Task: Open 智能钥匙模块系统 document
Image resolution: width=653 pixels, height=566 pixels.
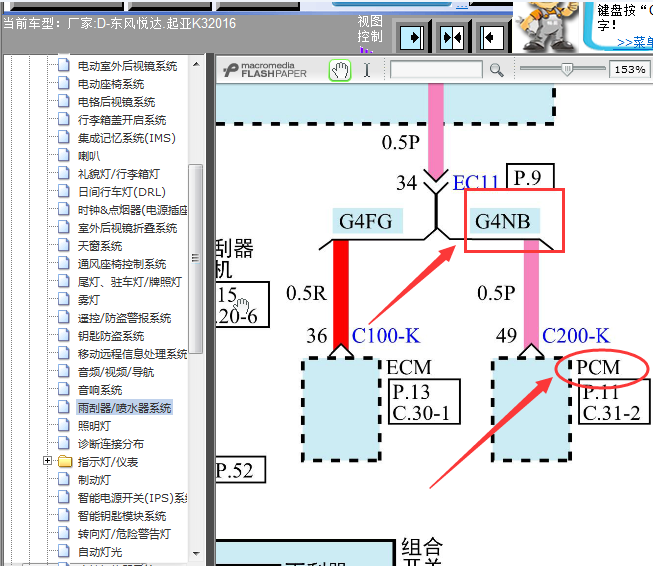Action: (x=122, y=516)
